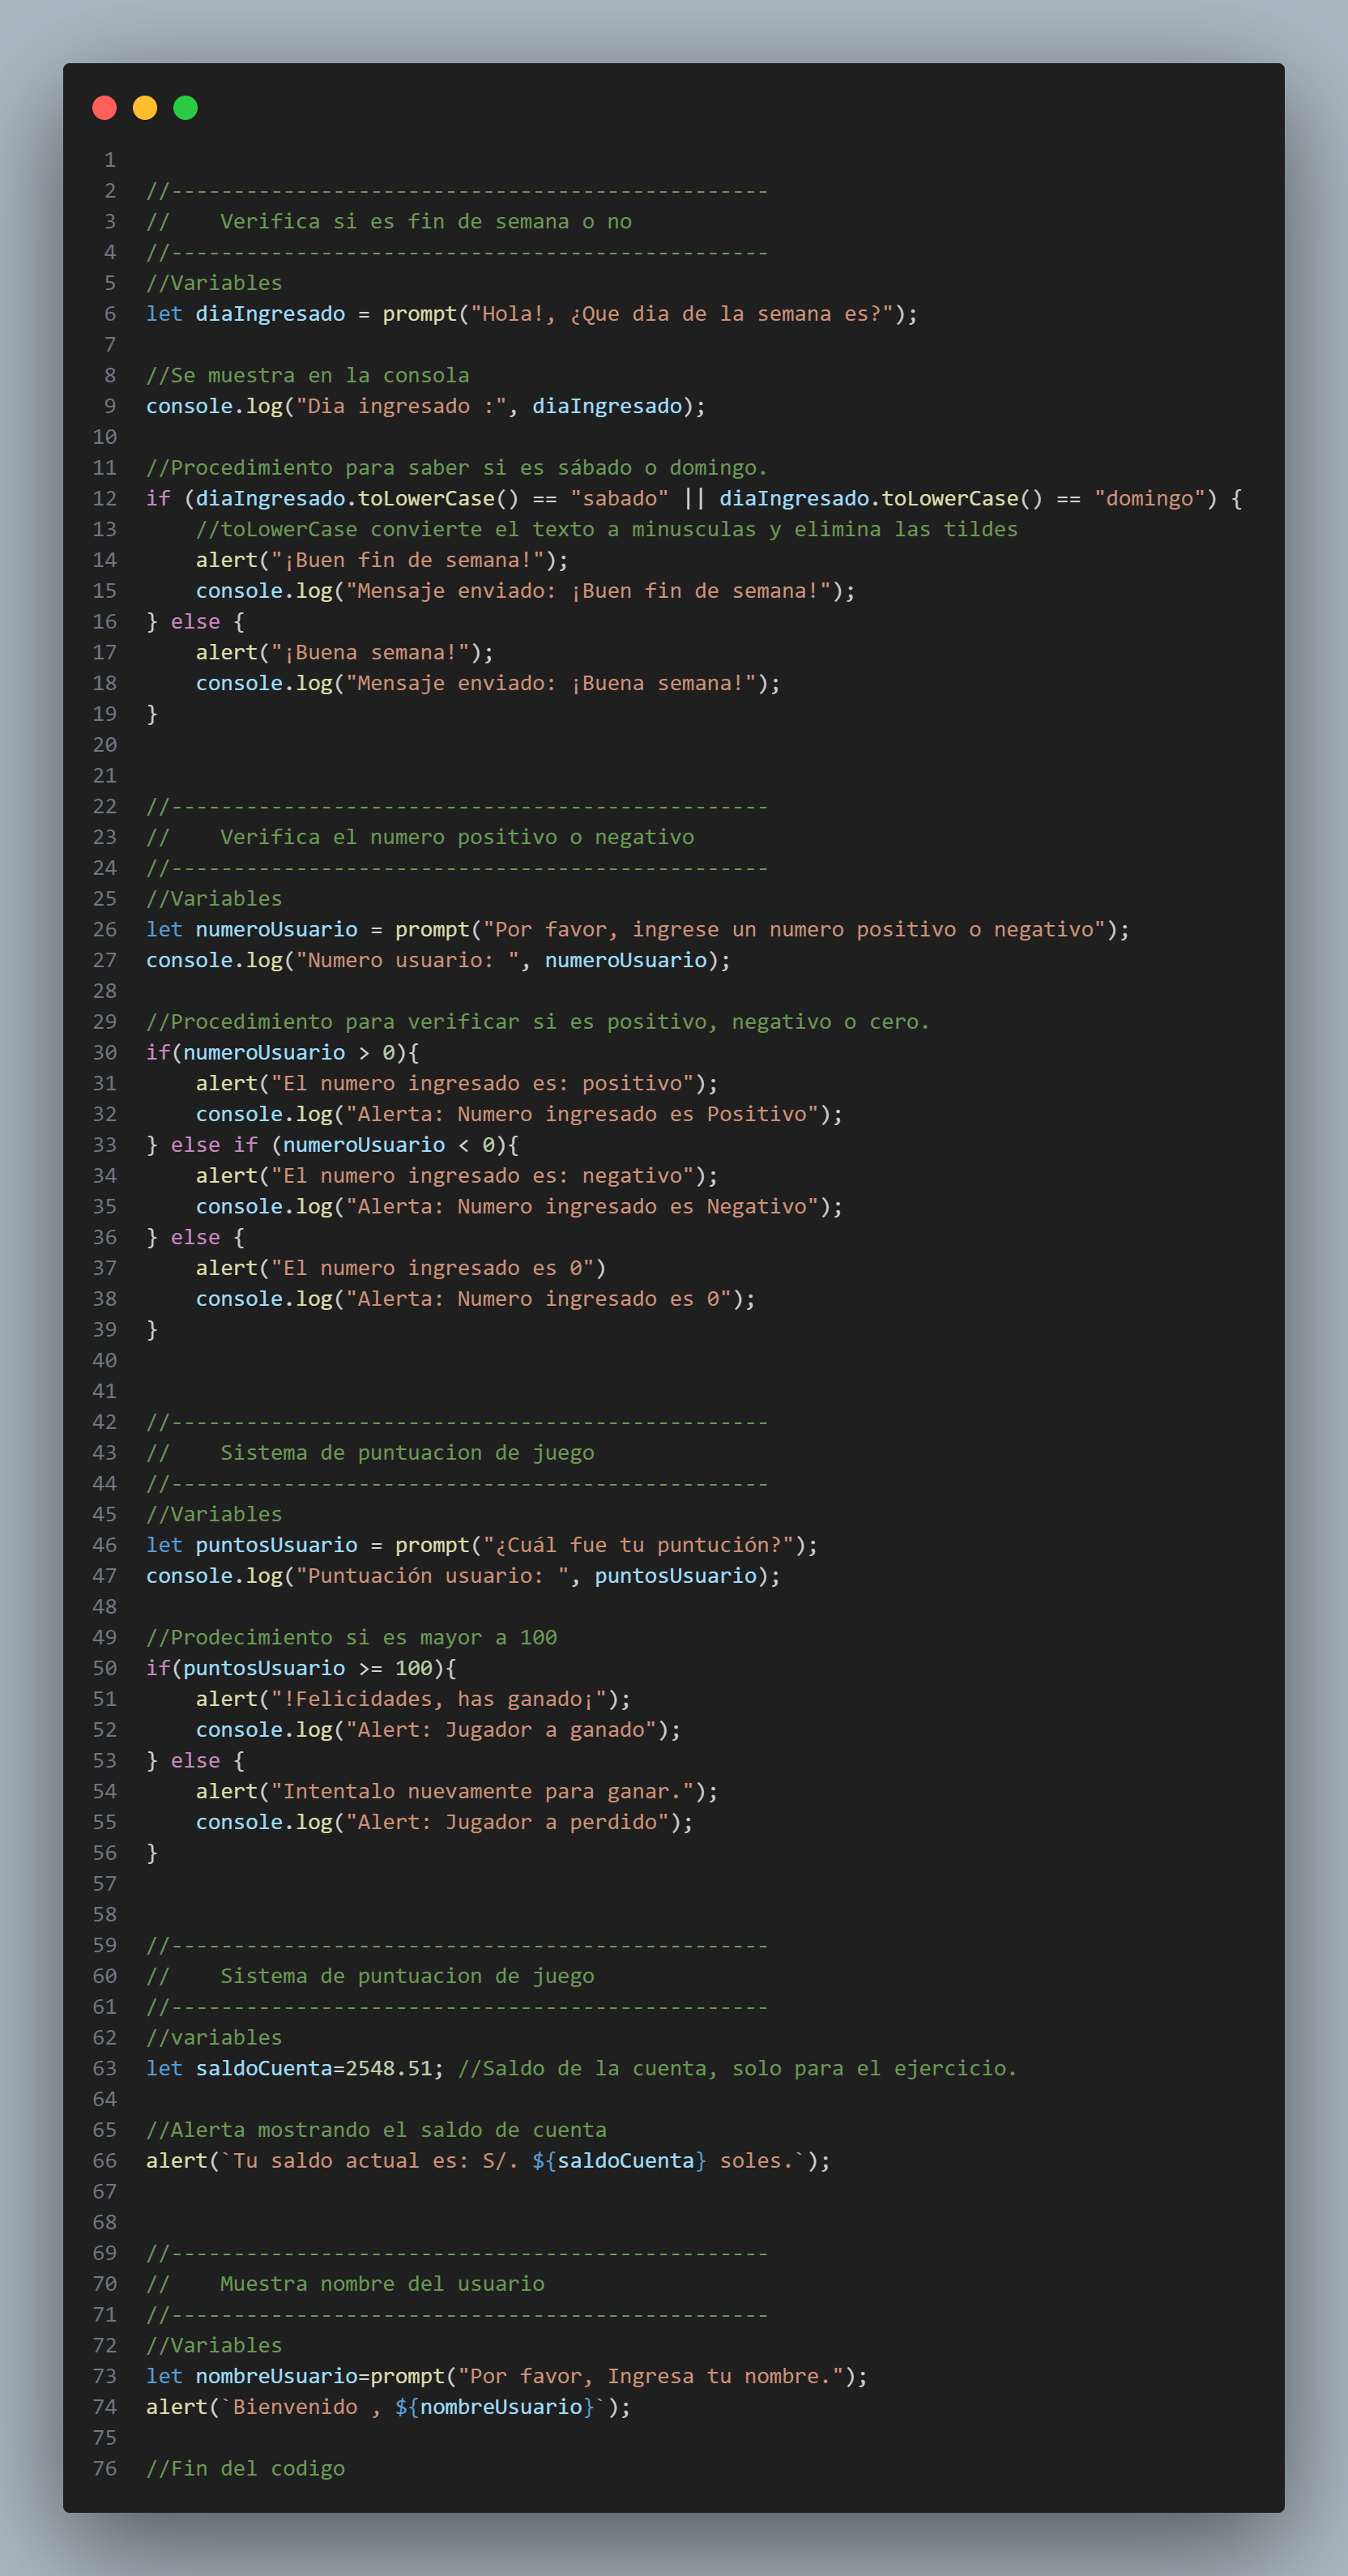Click alert 'Intentalo nuevamente para ganar.'
Image resolution: width=1348 pixels, height=2576 pixels.
[457, 1791]
